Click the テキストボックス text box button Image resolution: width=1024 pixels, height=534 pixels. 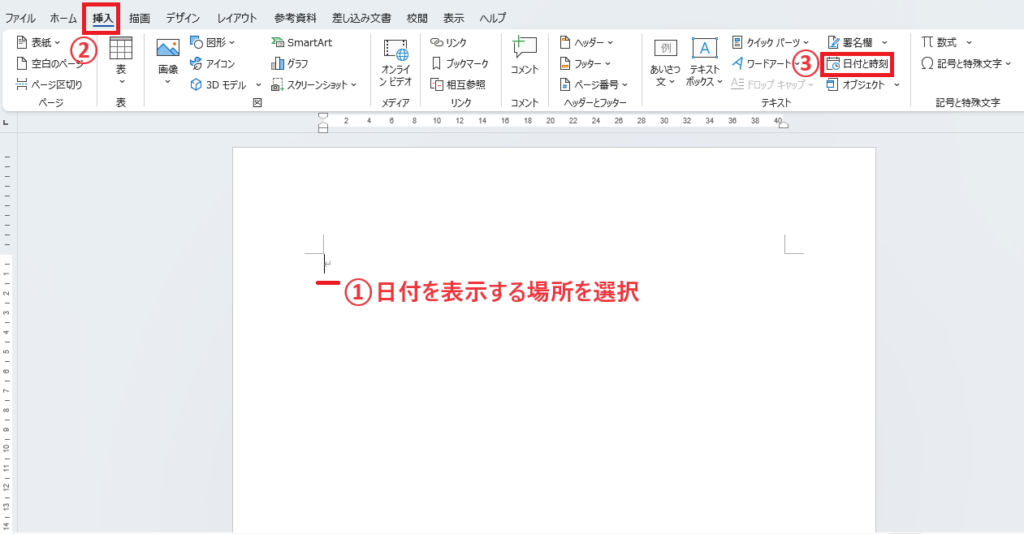click(x=704, y=62)
